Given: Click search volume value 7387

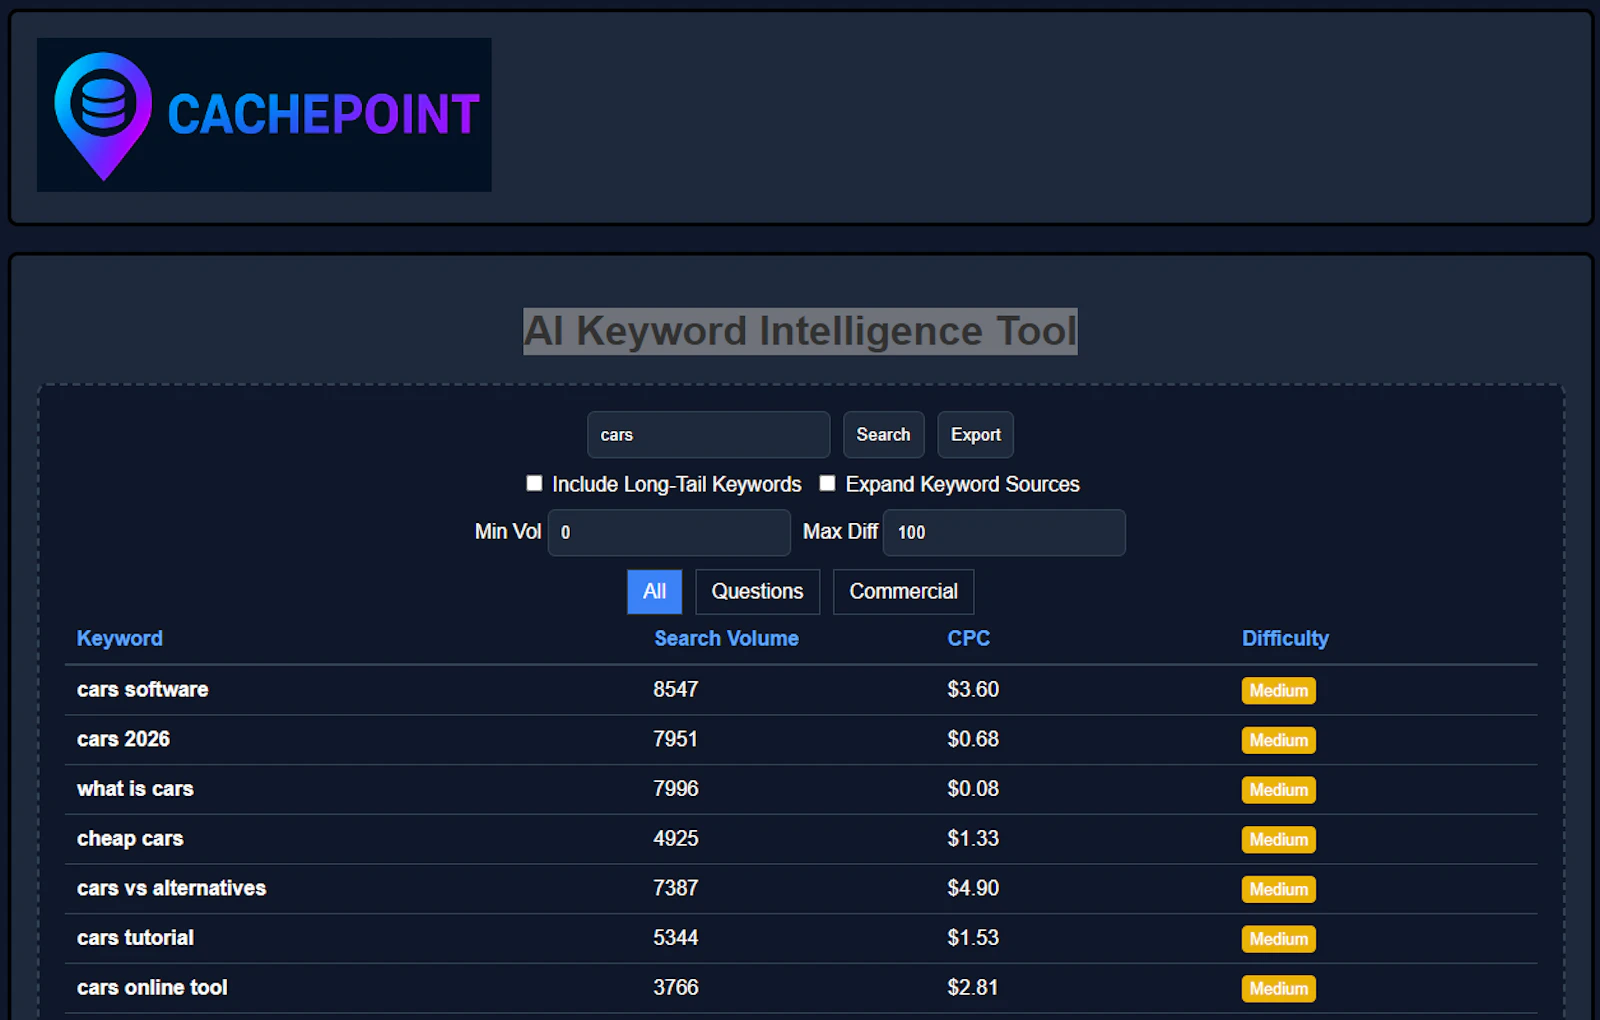Looking at the screenshot, I should click(x=676, y=888).
